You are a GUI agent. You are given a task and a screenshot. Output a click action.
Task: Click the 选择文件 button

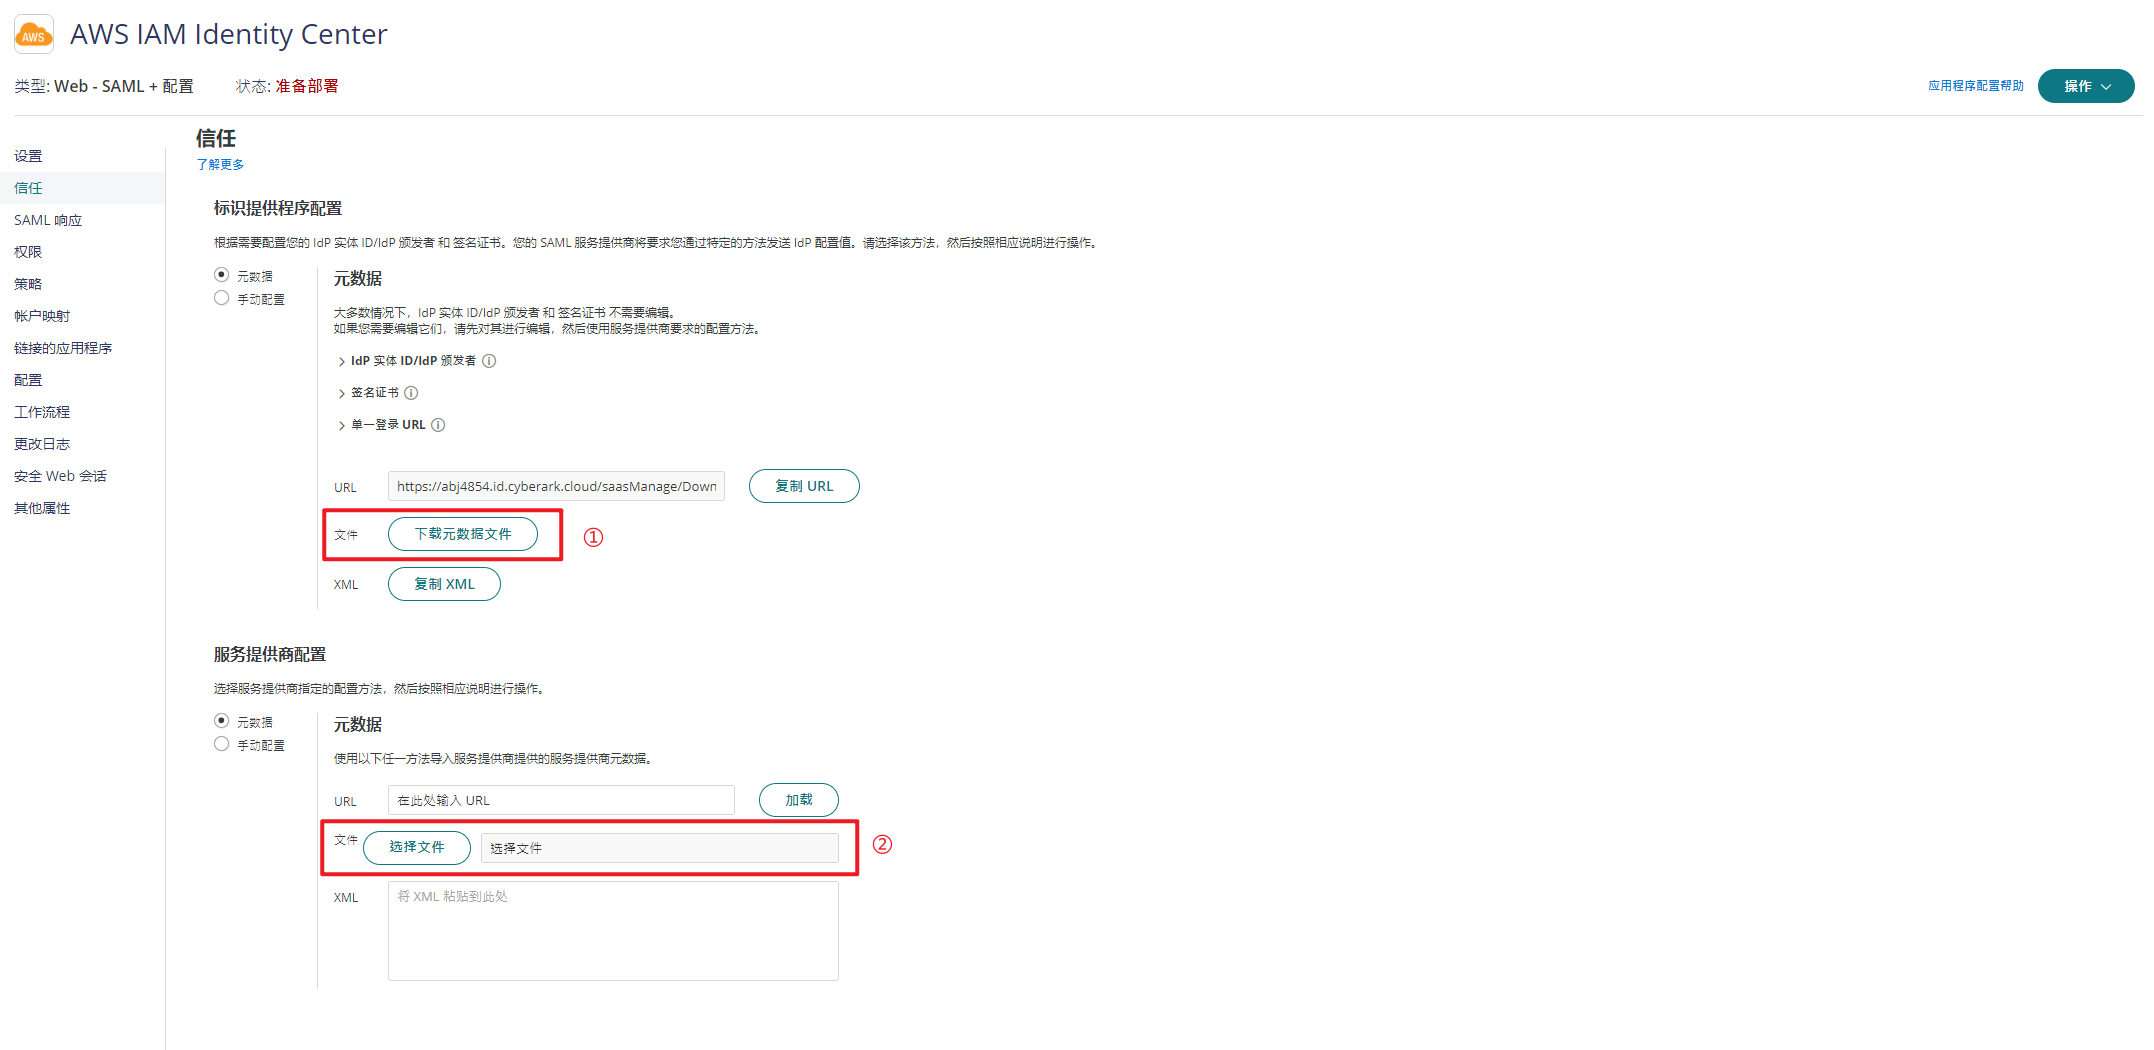click(417, 847)
